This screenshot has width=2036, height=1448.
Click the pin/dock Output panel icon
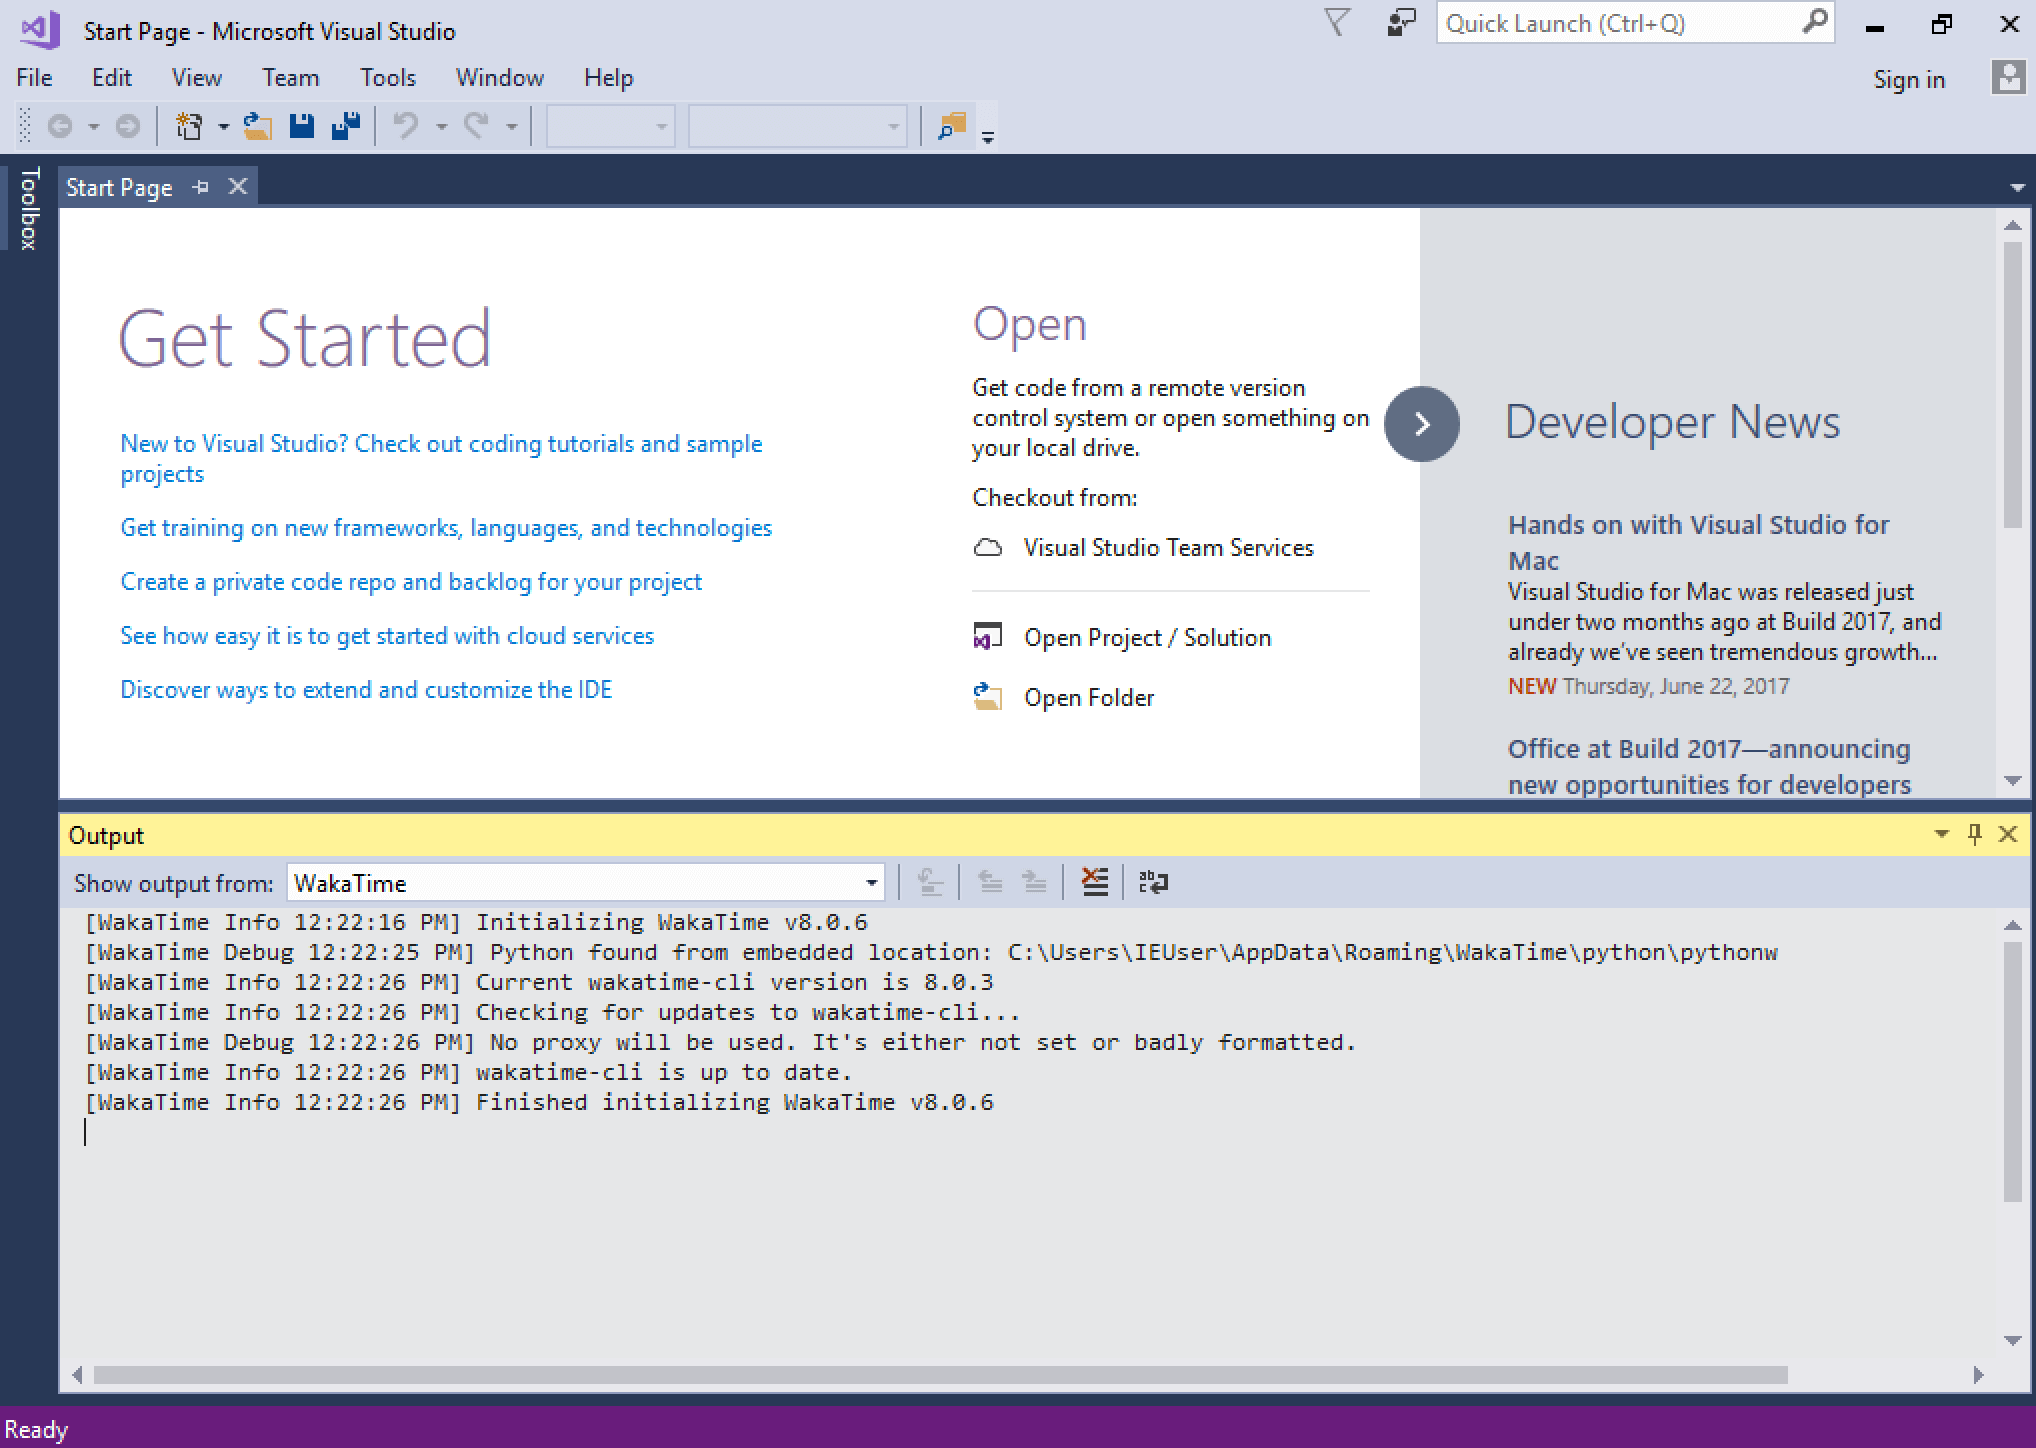pos(1972,835)
